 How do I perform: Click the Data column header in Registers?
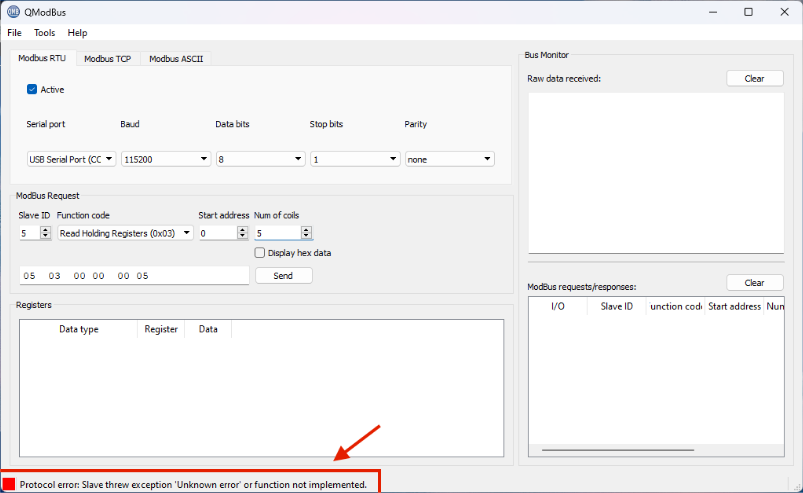pyautogui.click(x=208, y=329)
